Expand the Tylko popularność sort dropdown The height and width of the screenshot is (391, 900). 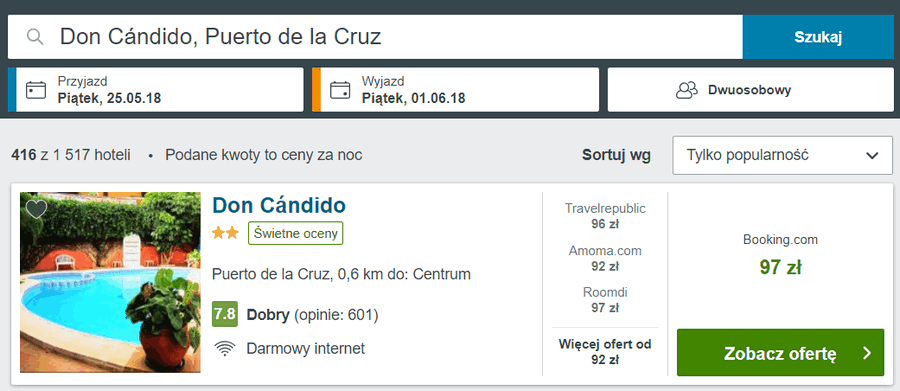[782, 155]
